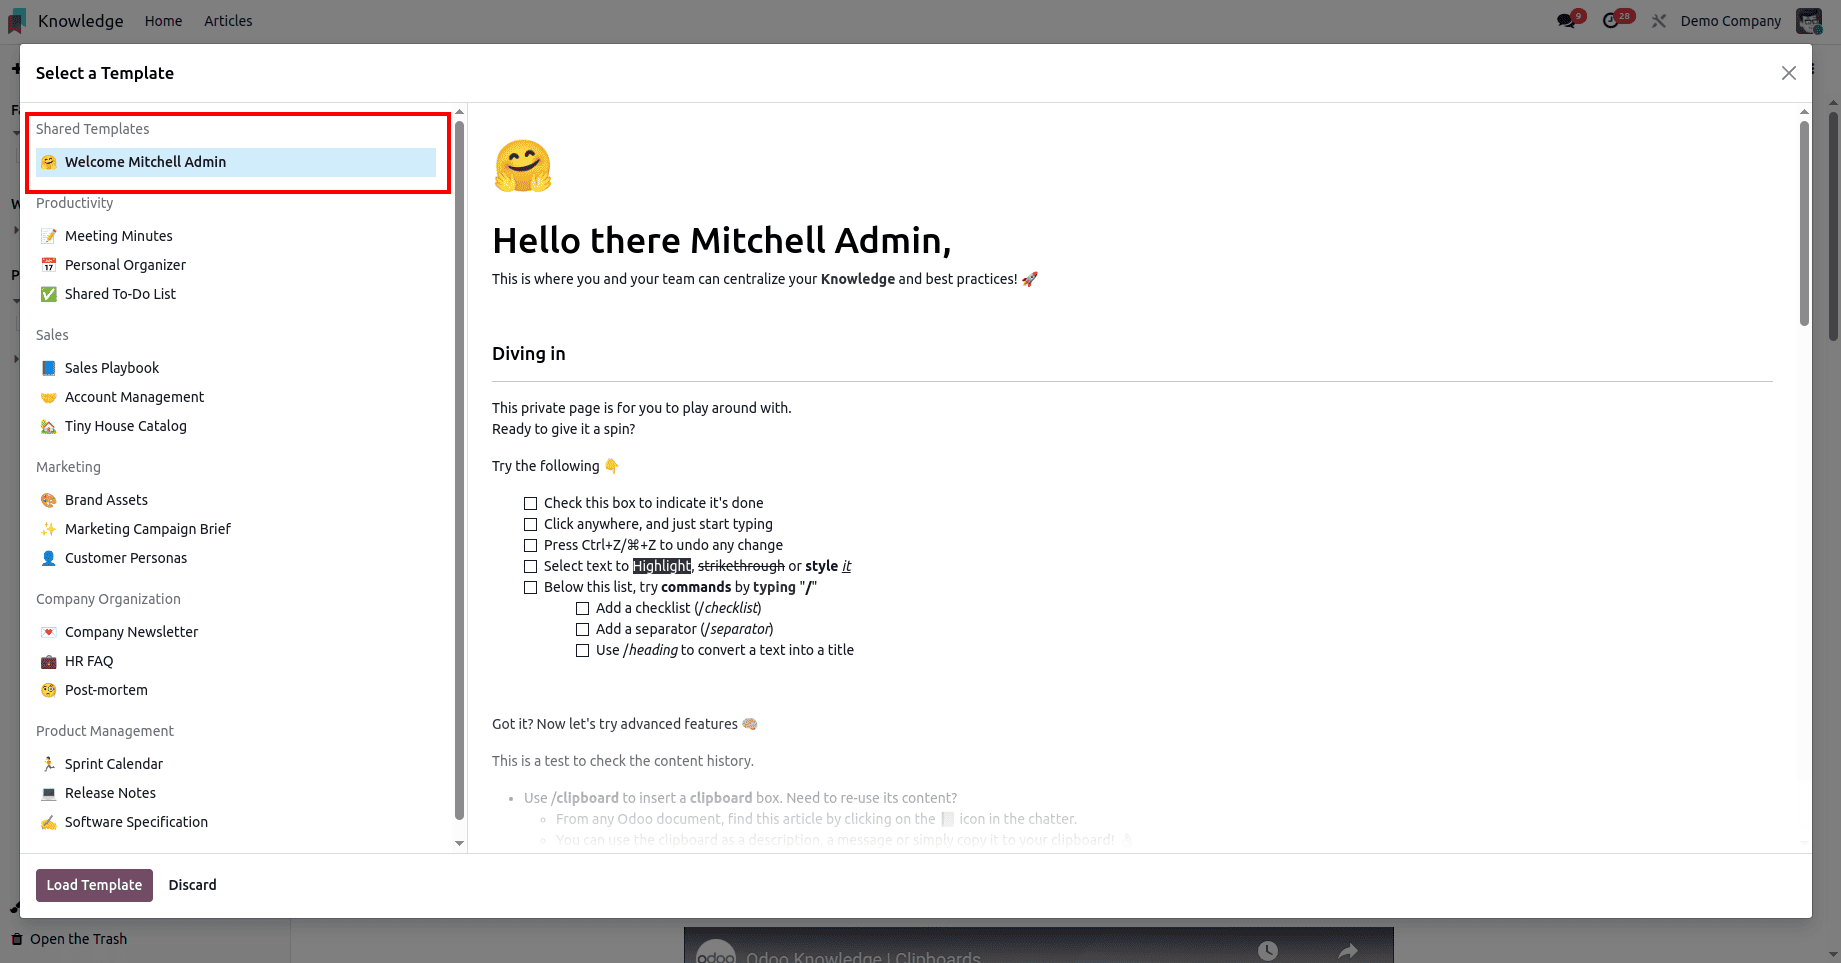The height and width of the screenshot is (963, 1841).
Task: Choose the Post-mortem template
Action: 236,690
